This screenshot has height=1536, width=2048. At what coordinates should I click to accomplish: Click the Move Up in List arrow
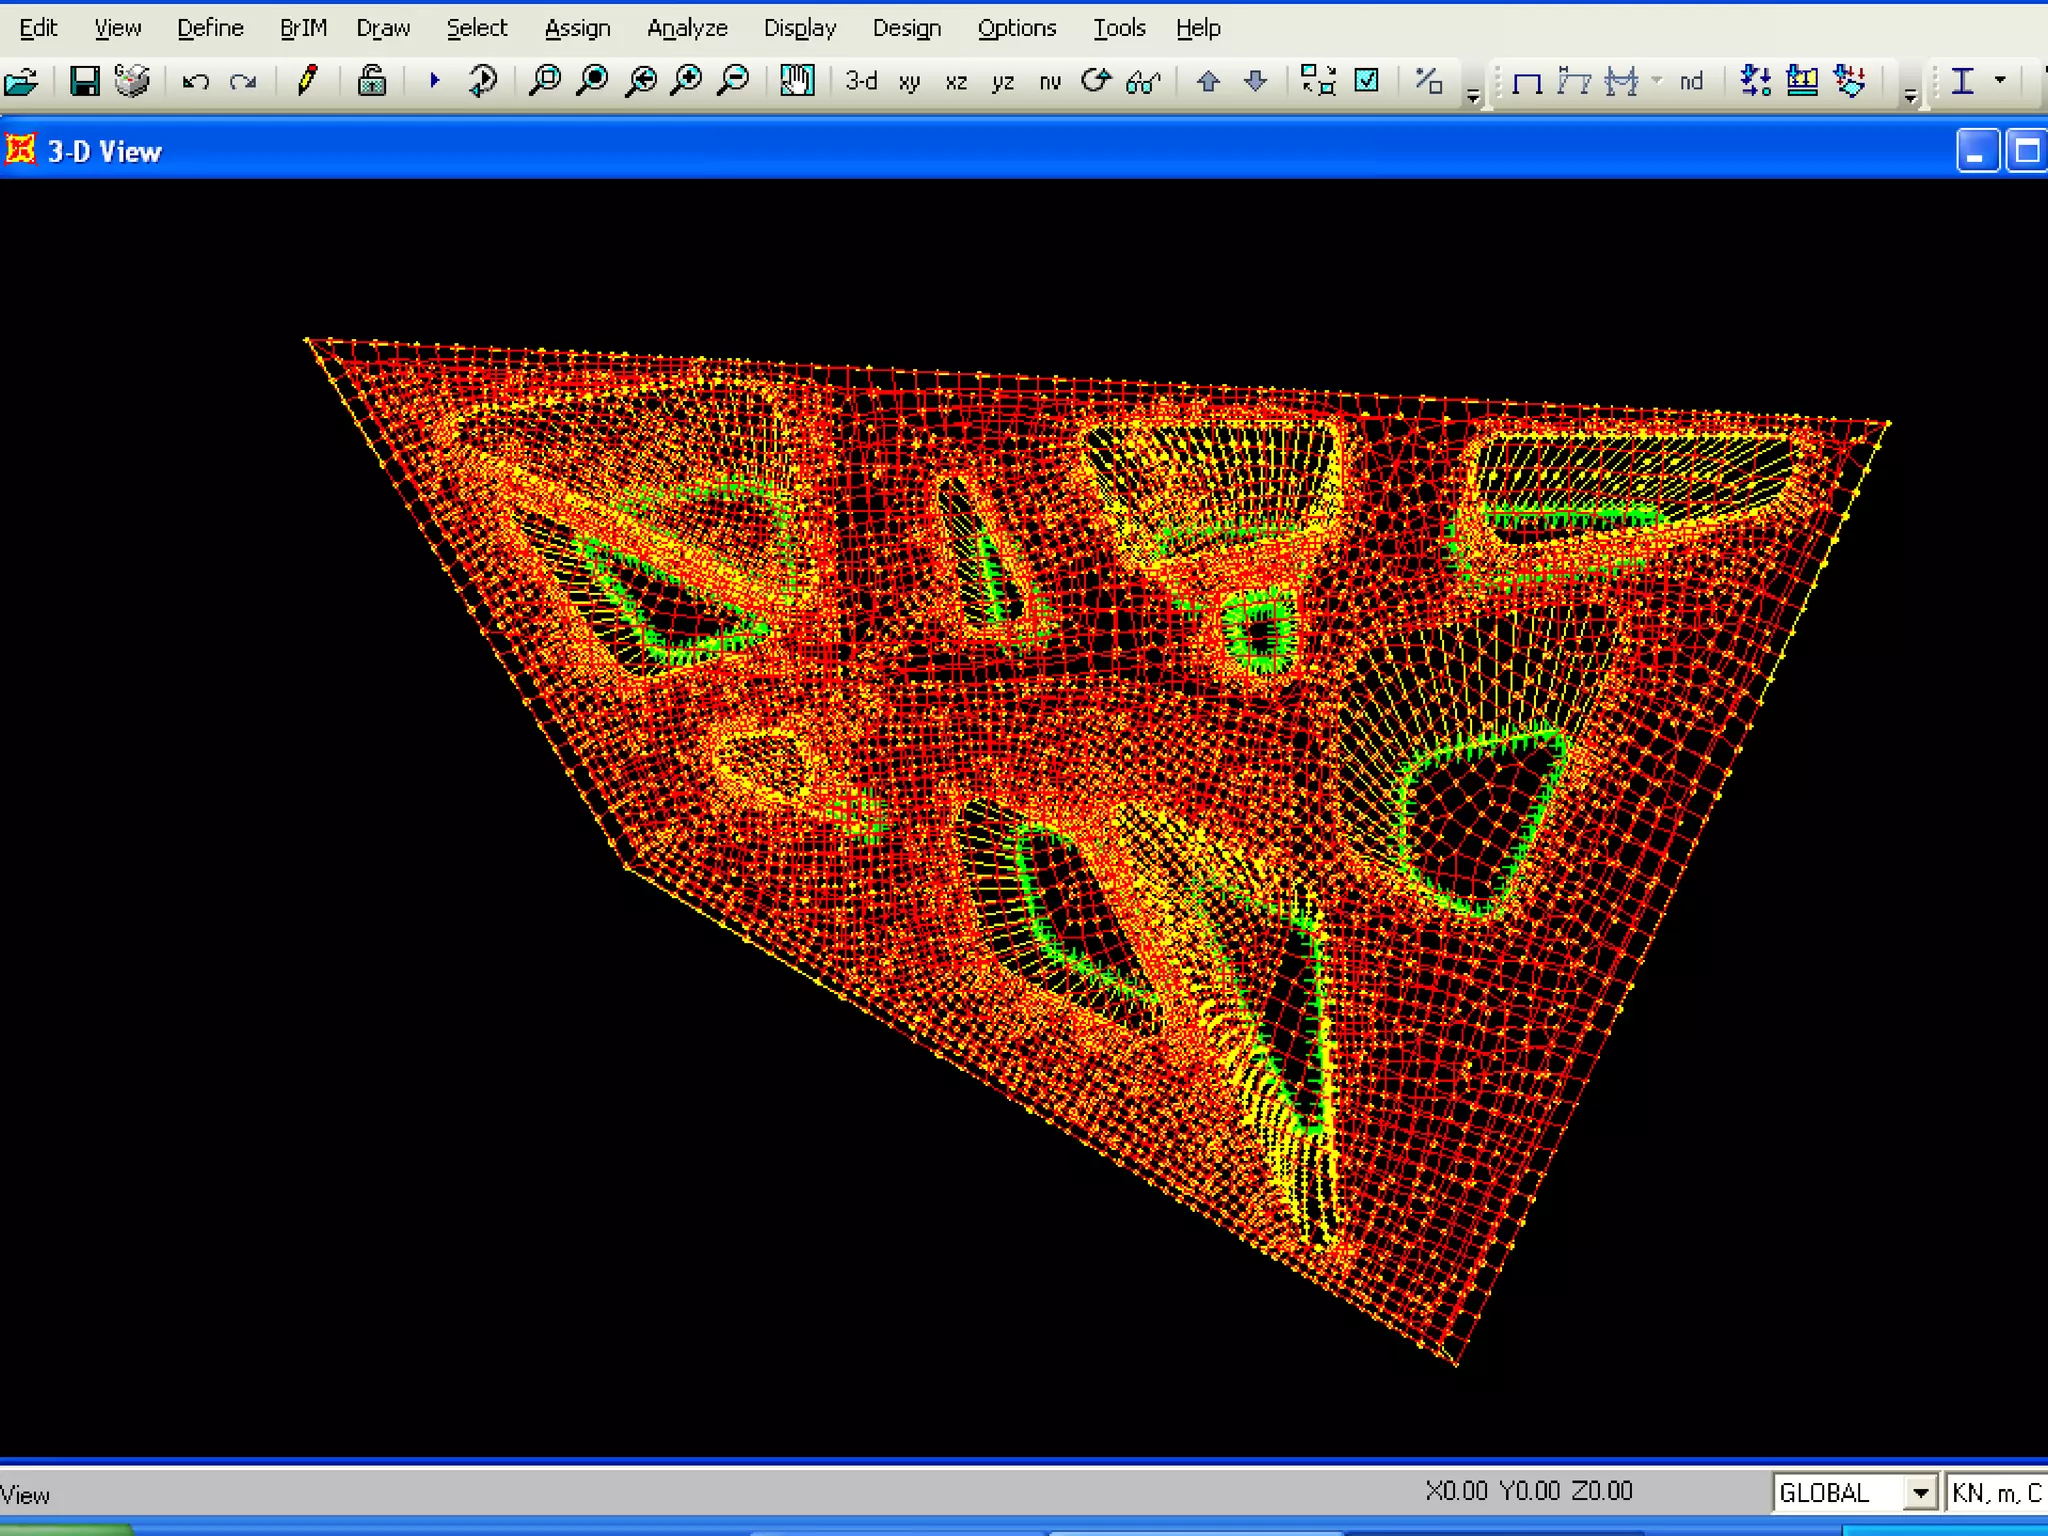click(x=1208, y=81)
